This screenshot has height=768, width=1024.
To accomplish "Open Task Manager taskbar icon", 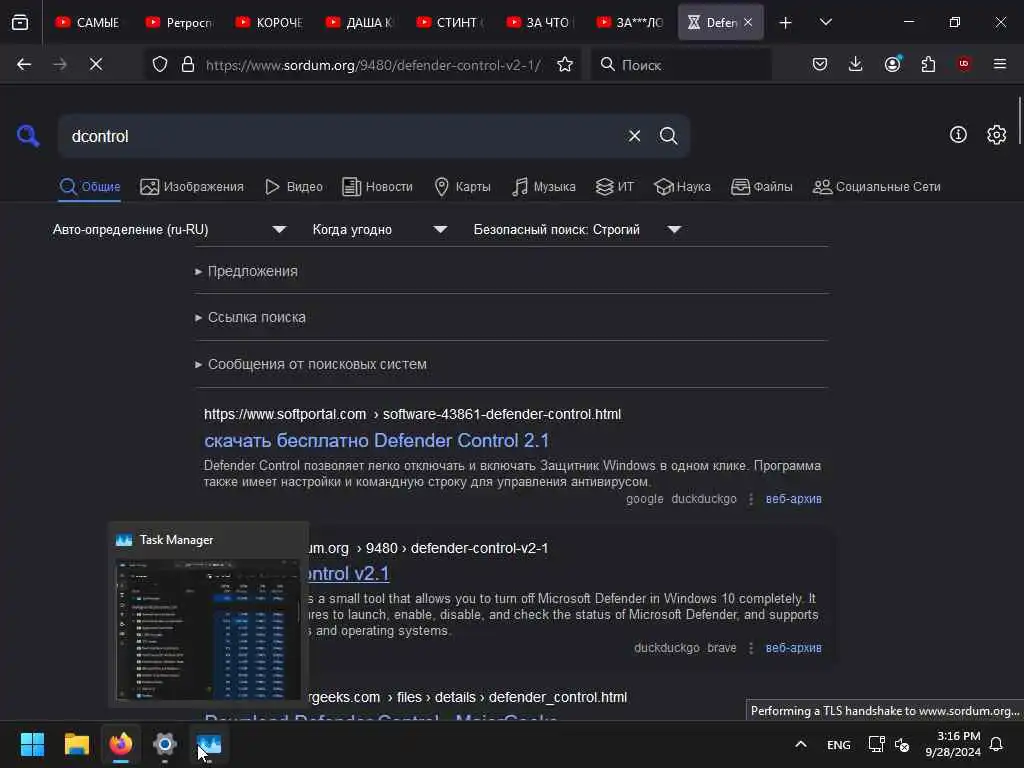I will tap(209, 744).
